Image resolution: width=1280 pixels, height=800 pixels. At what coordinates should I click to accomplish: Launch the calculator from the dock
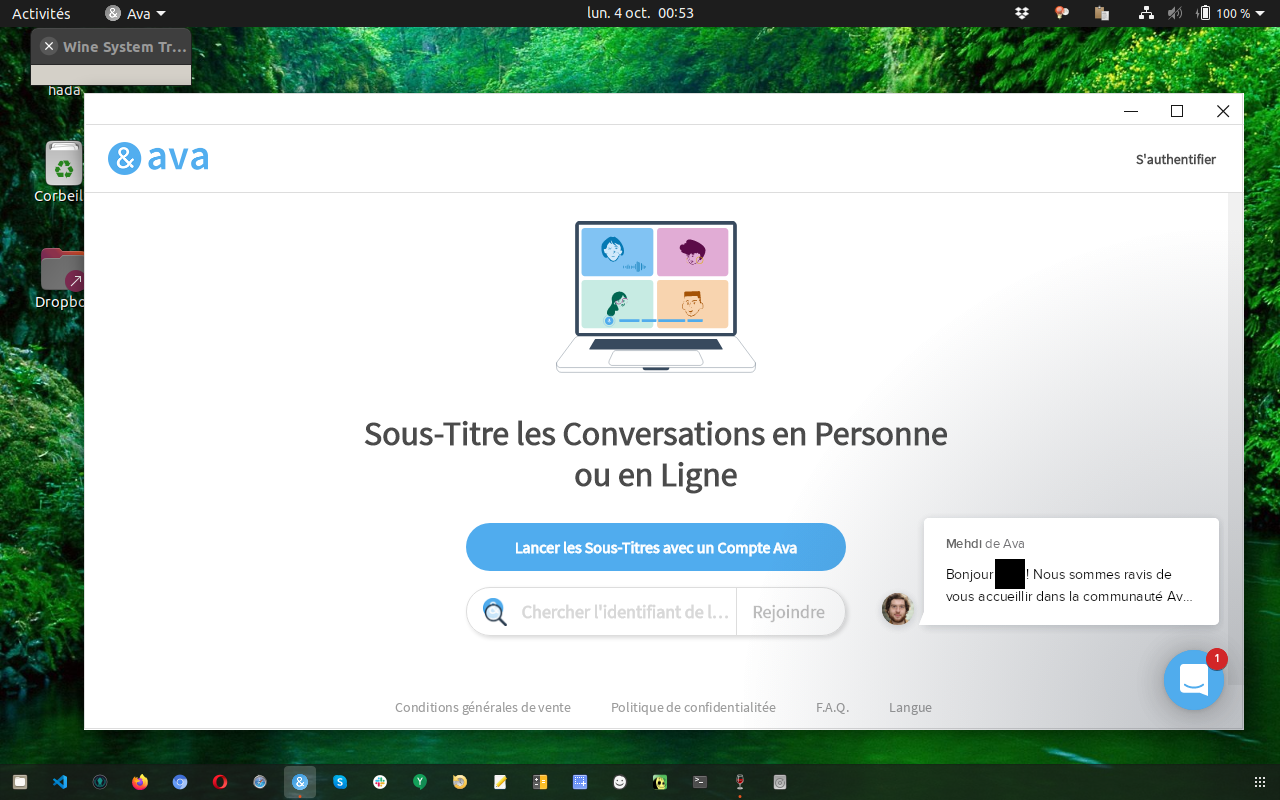pyautogui.click(x=540, y=782)
